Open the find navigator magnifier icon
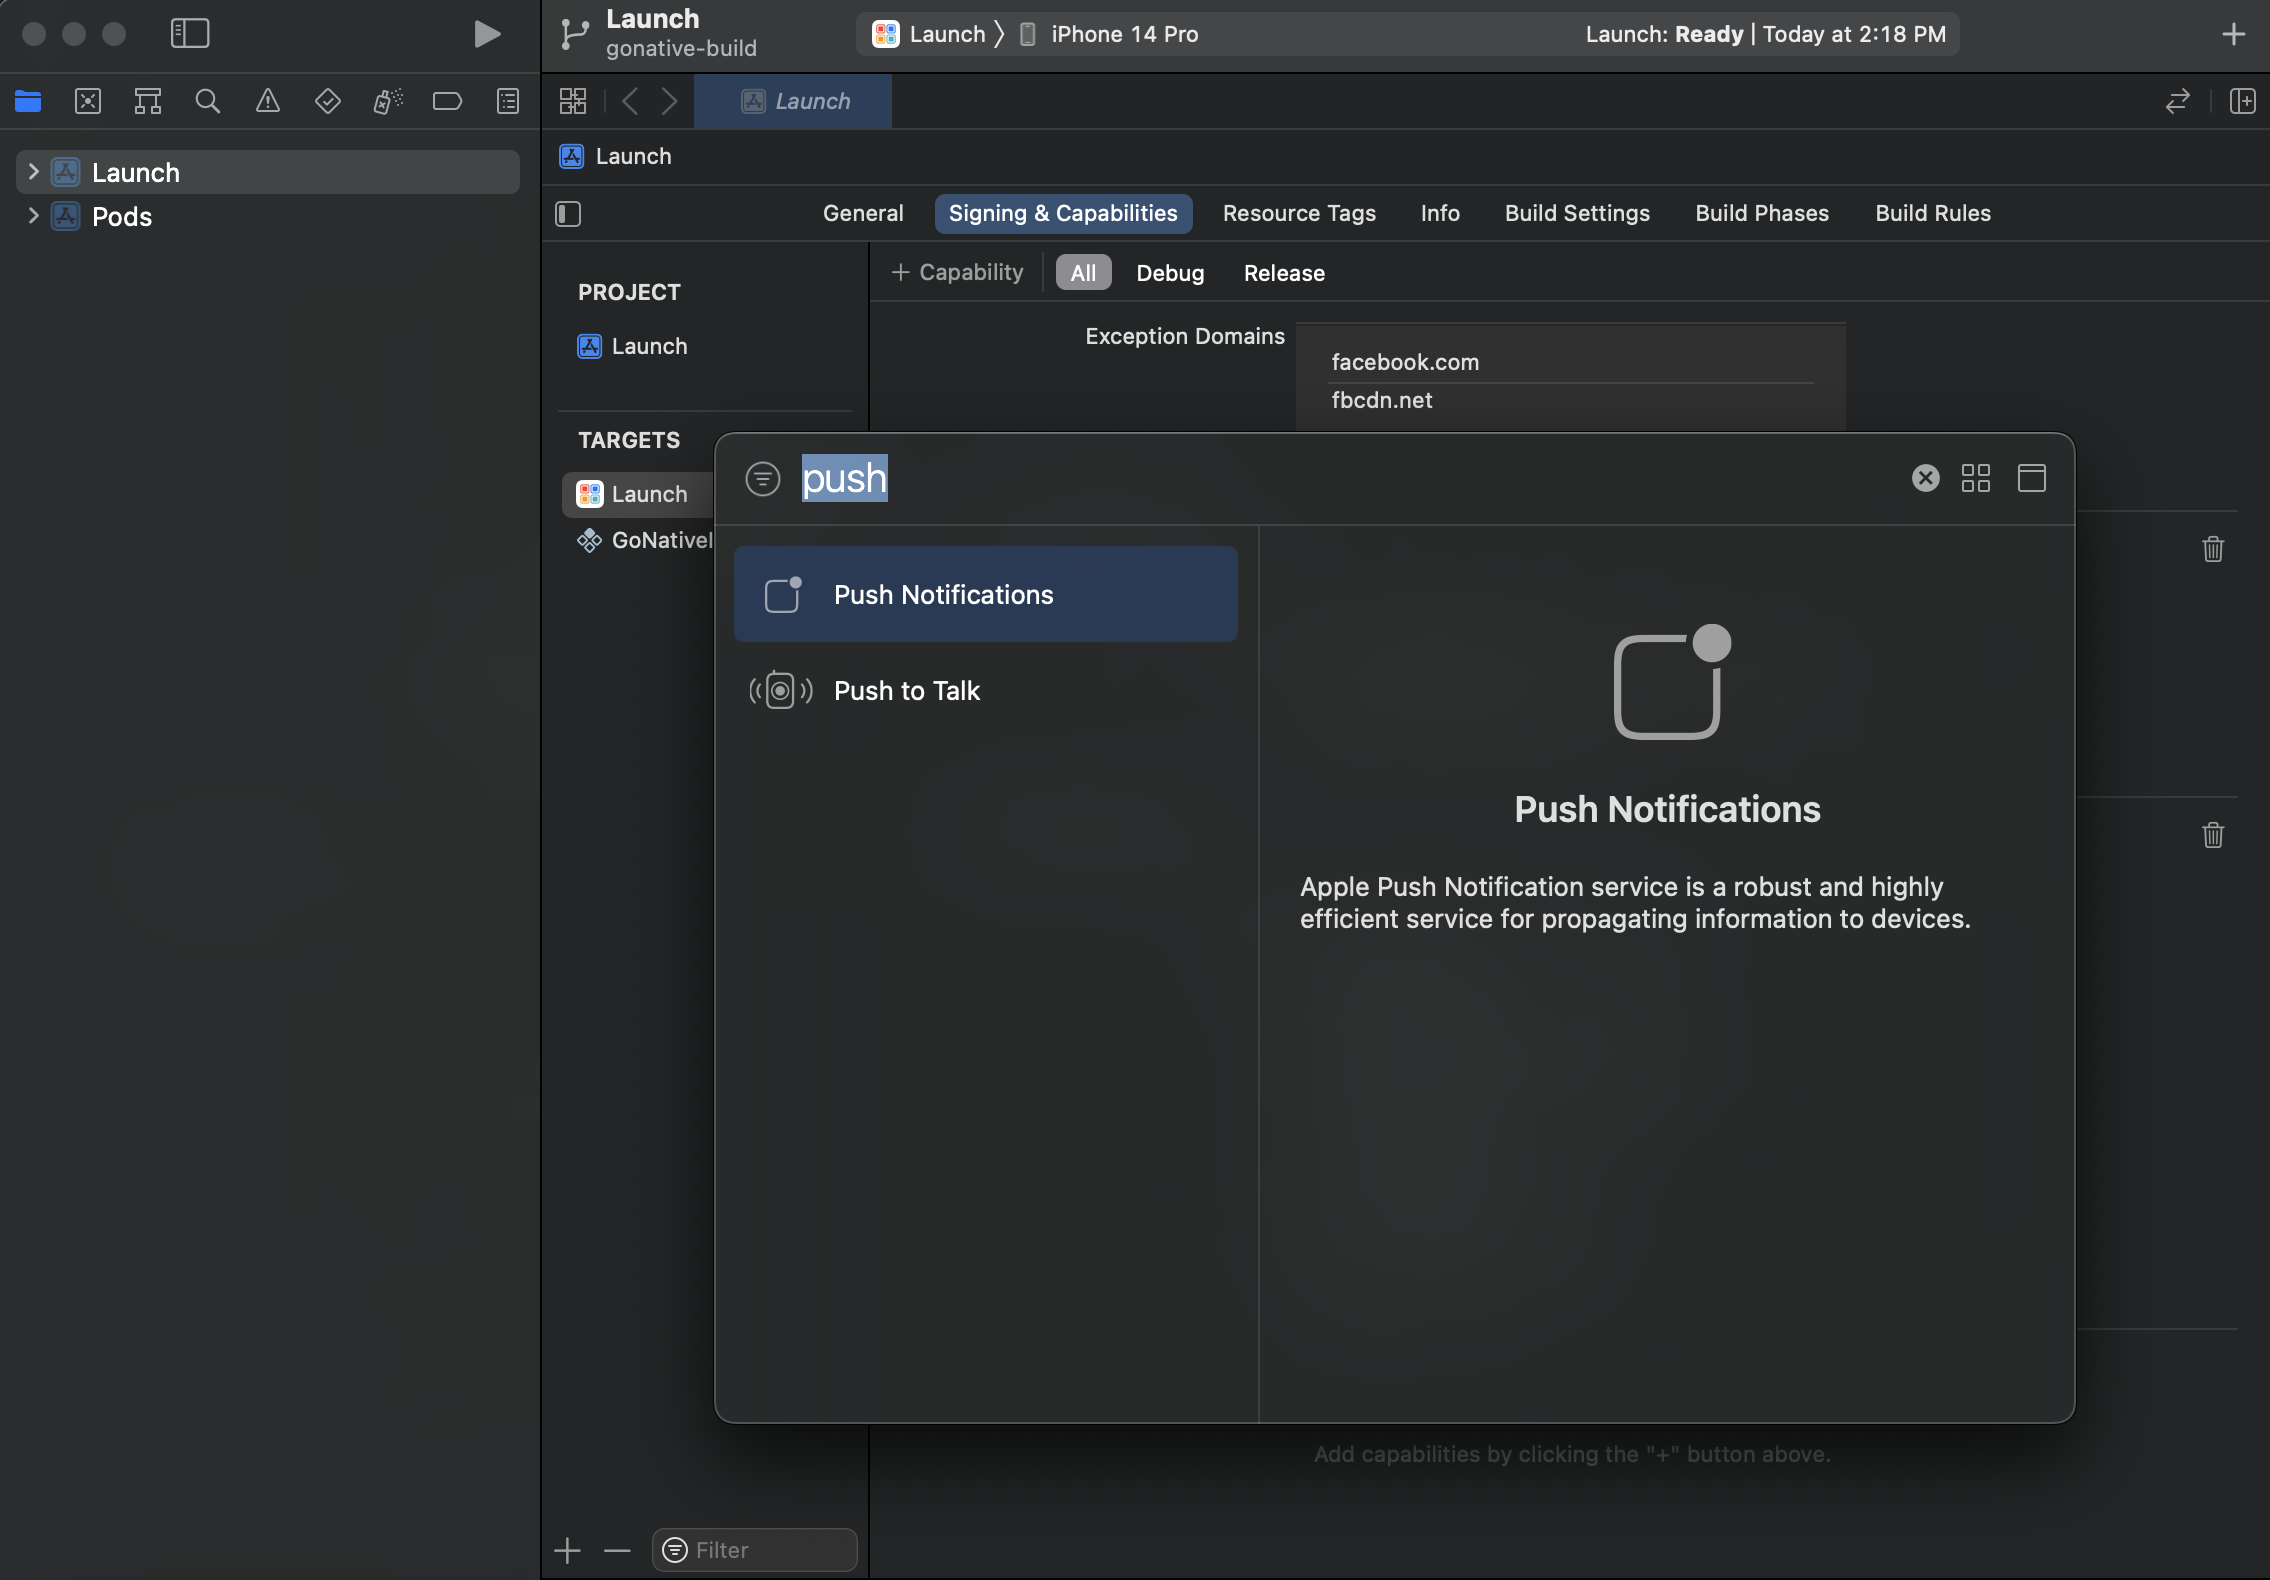Screen dimensions: 2270x1580 [208, 101]
